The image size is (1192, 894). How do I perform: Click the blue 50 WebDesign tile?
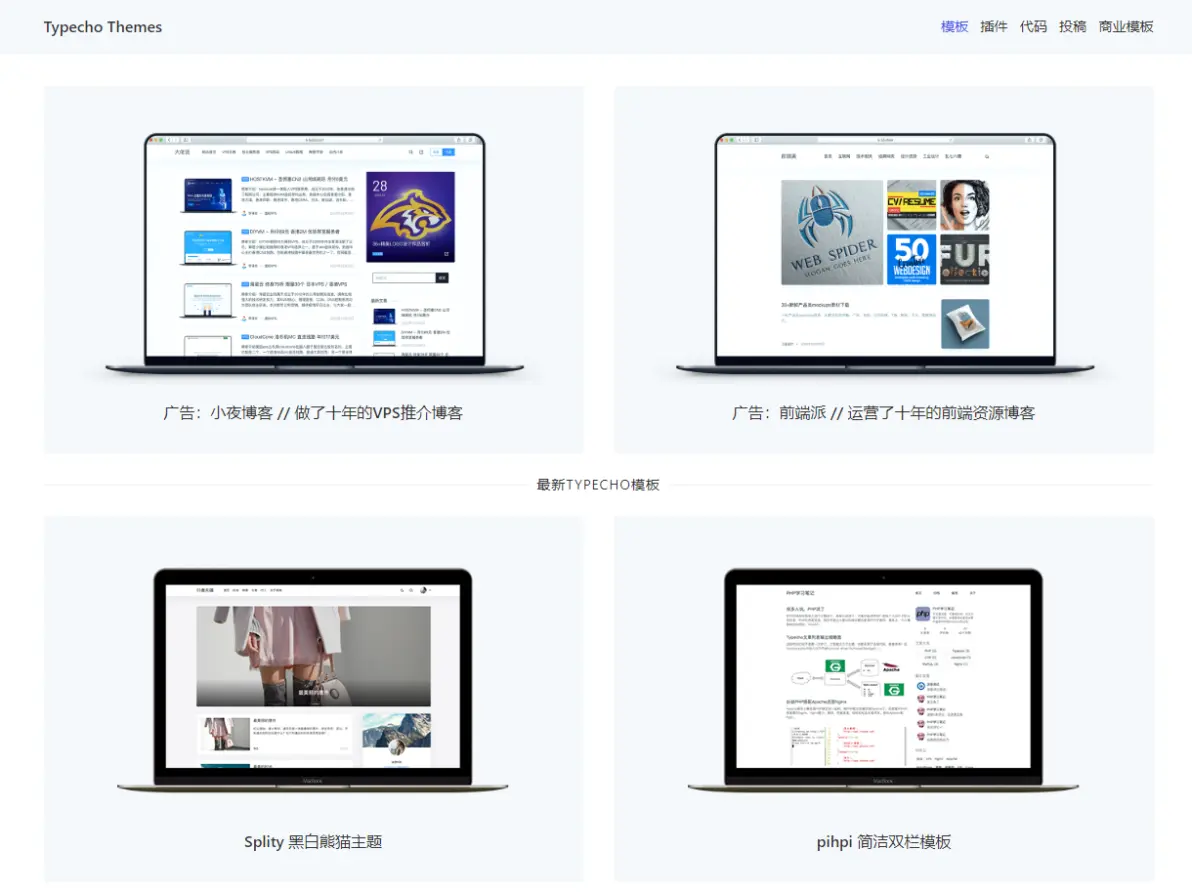tap(911, 260)
